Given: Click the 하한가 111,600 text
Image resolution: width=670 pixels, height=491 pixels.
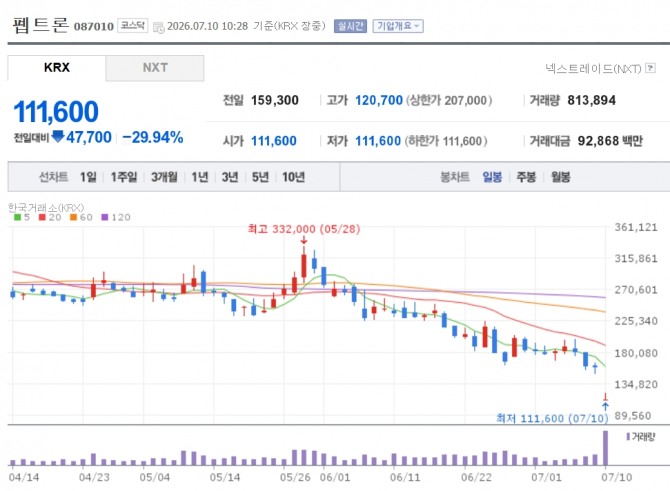Looking at the screenshot, I should [x=446, y=141].
